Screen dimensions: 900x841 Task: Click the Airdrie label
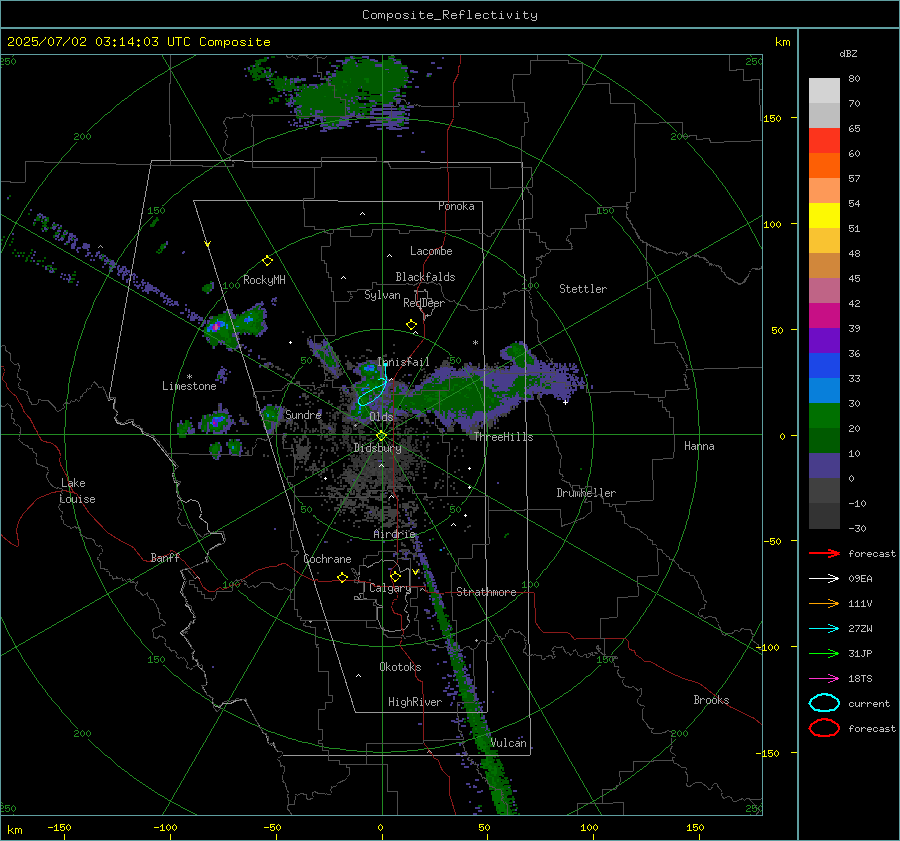[x=394, y=534]
